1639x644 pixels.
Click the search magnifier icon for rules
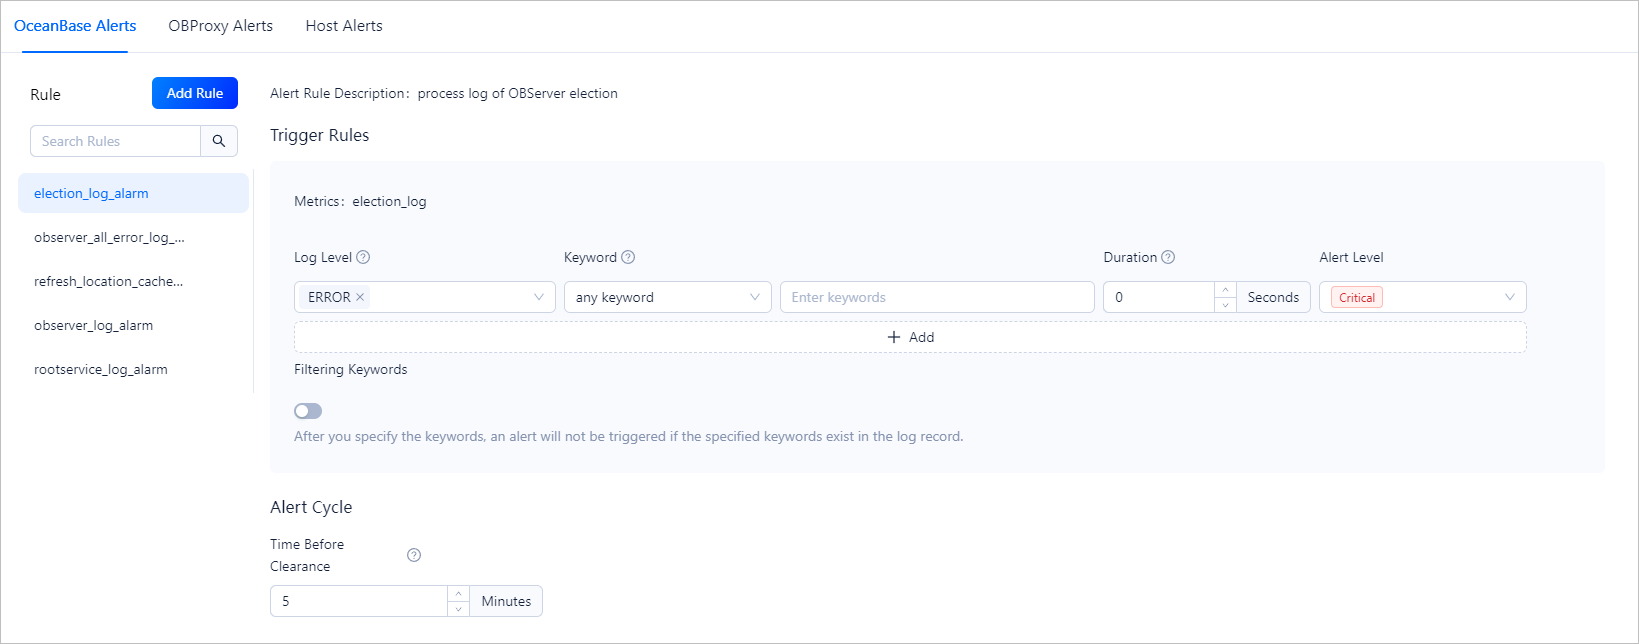(x=219, y=141)
